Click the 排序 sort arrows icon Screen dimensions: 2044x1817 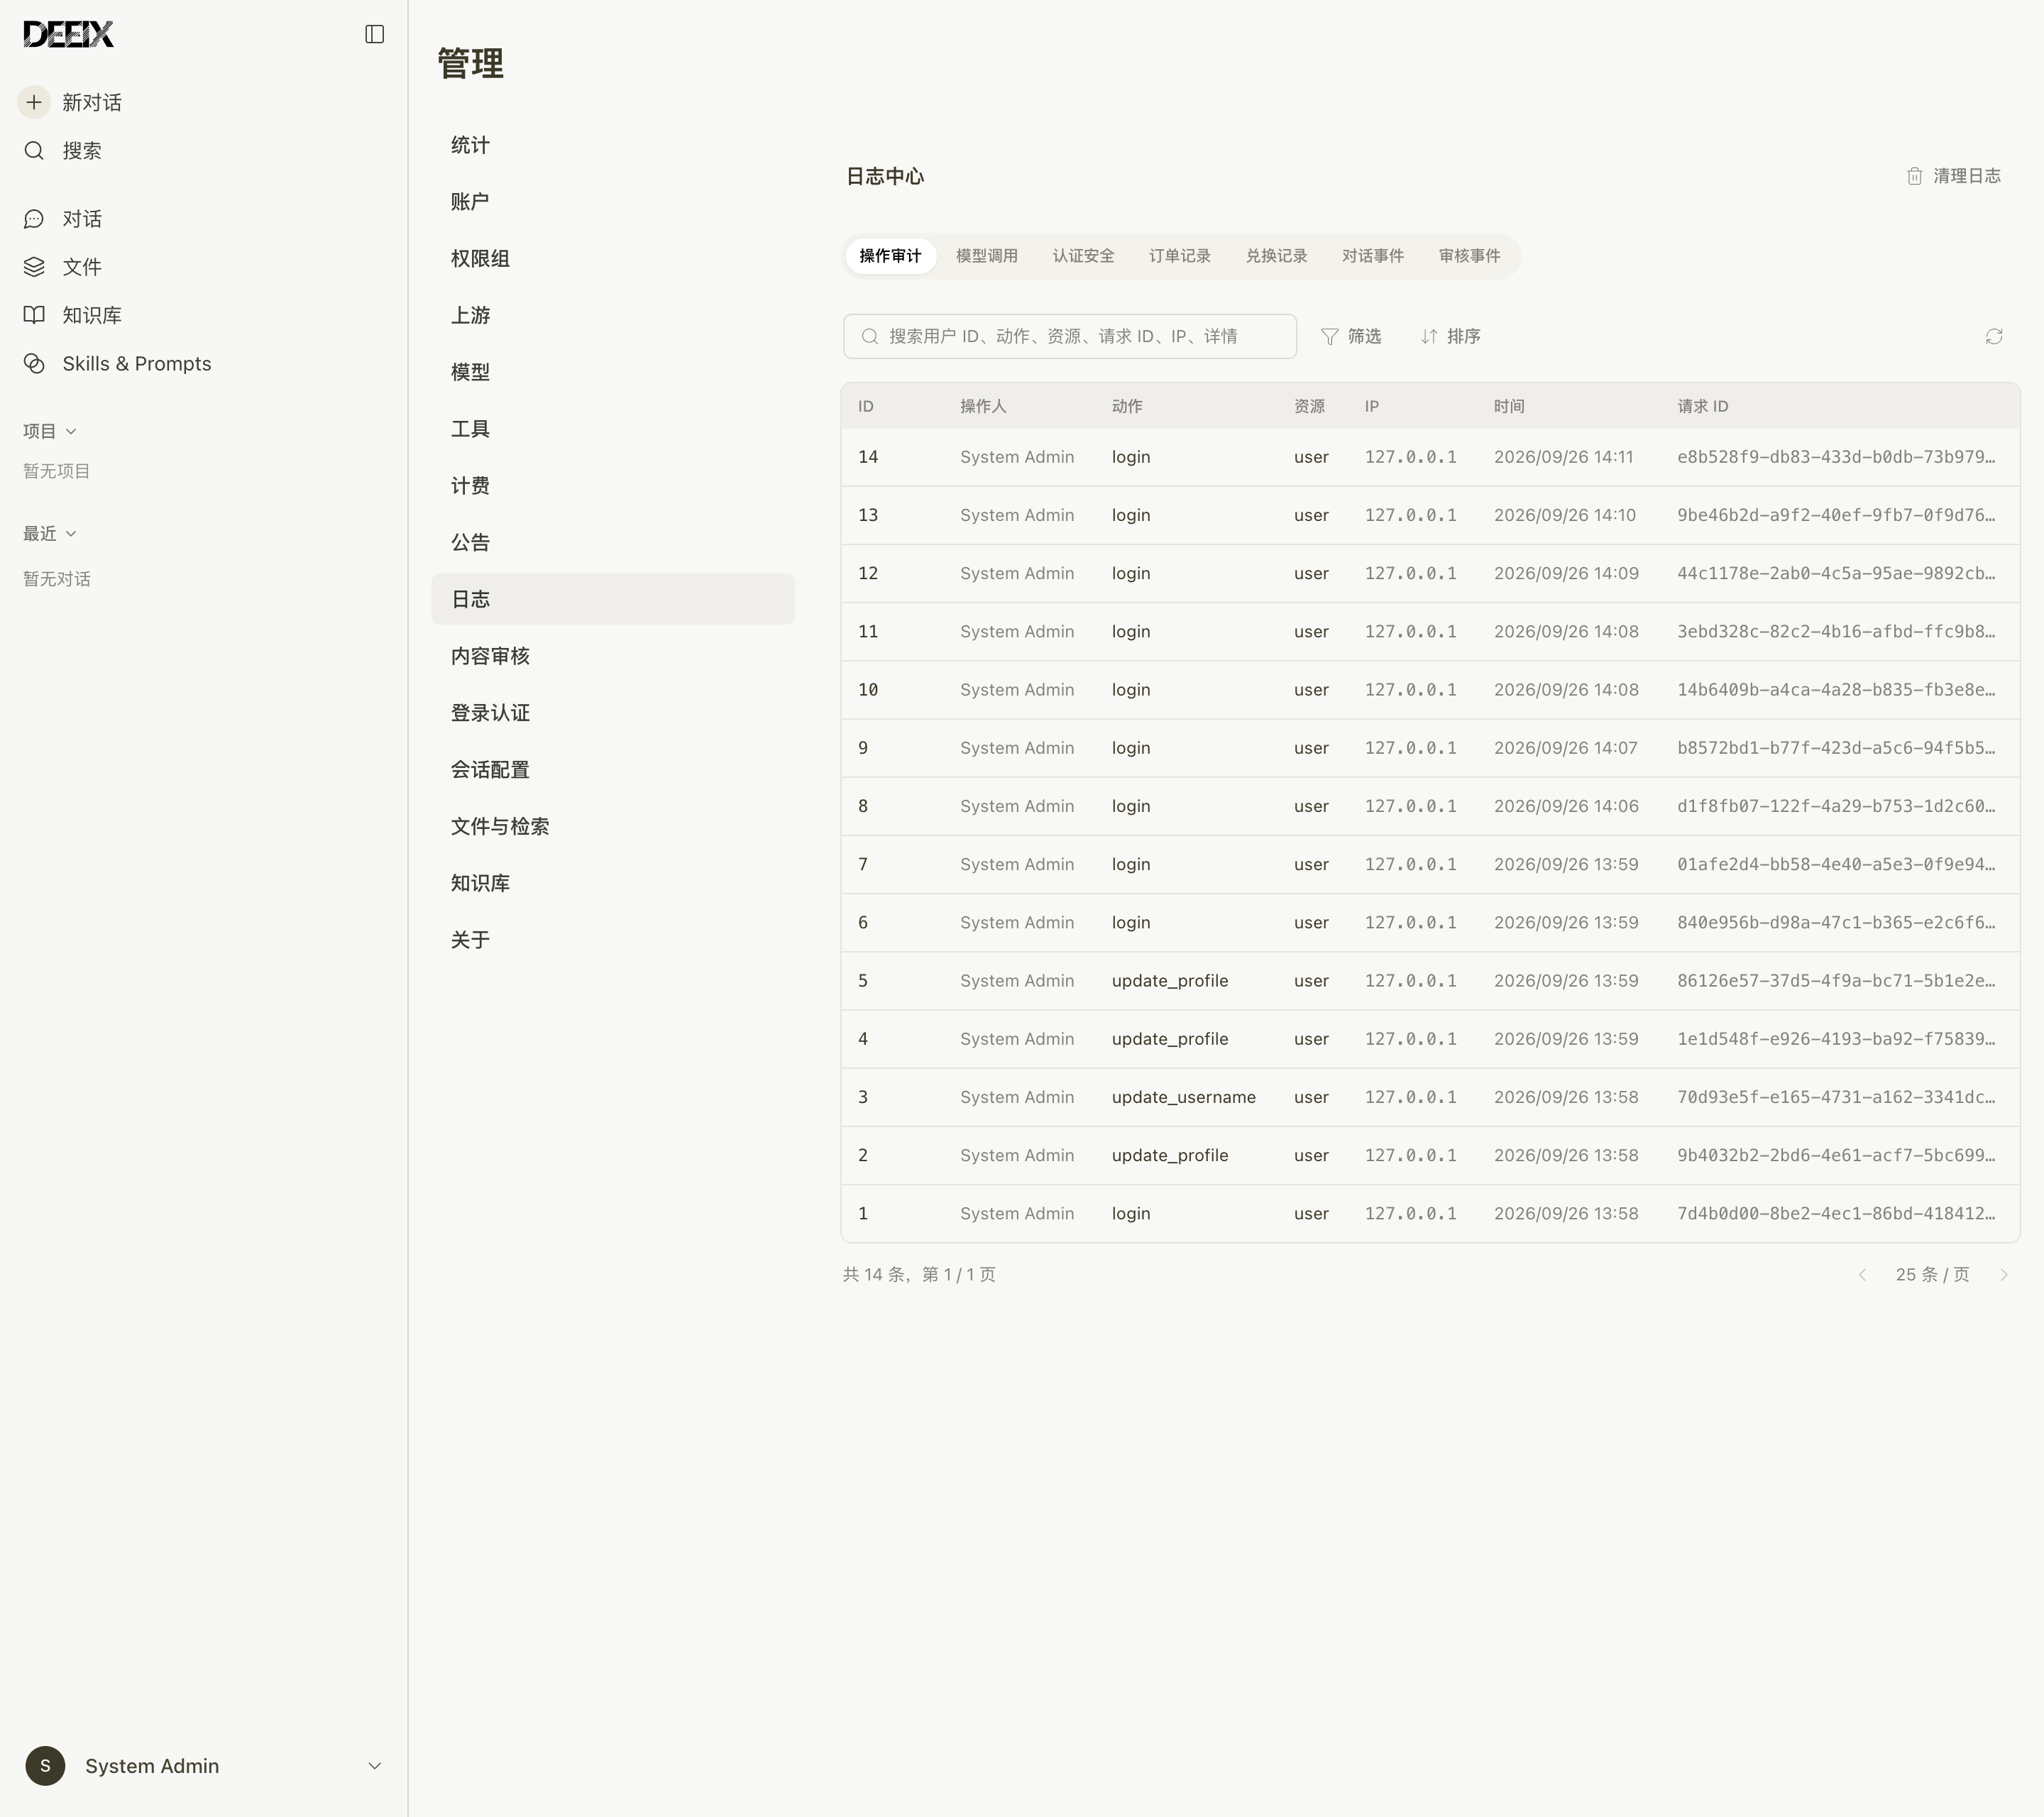[x=1429, y=337]
